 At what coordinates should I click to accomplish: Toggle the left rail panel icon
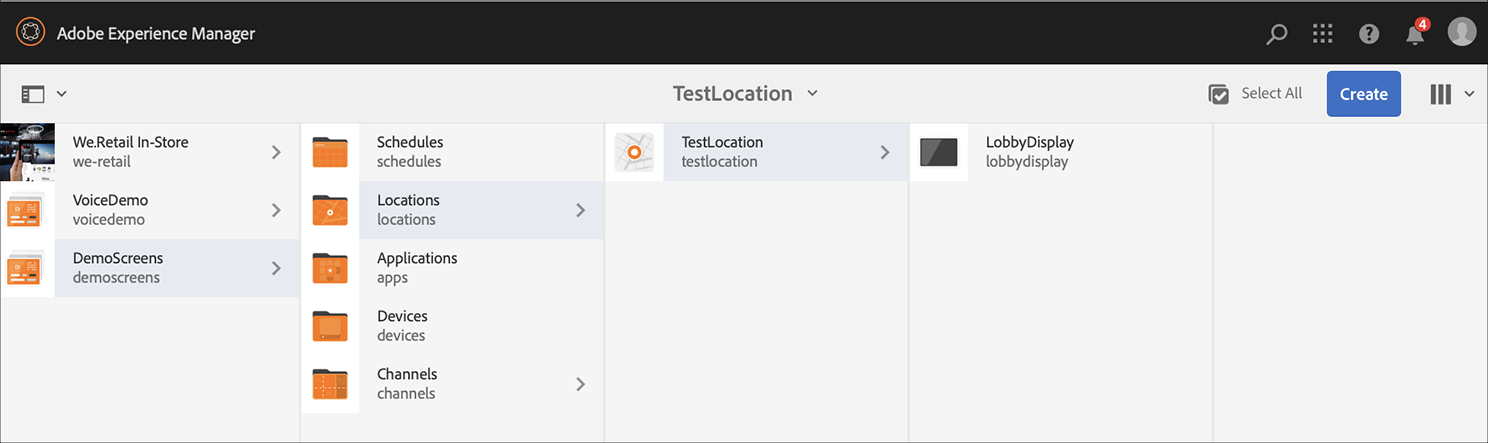(34, 94)
